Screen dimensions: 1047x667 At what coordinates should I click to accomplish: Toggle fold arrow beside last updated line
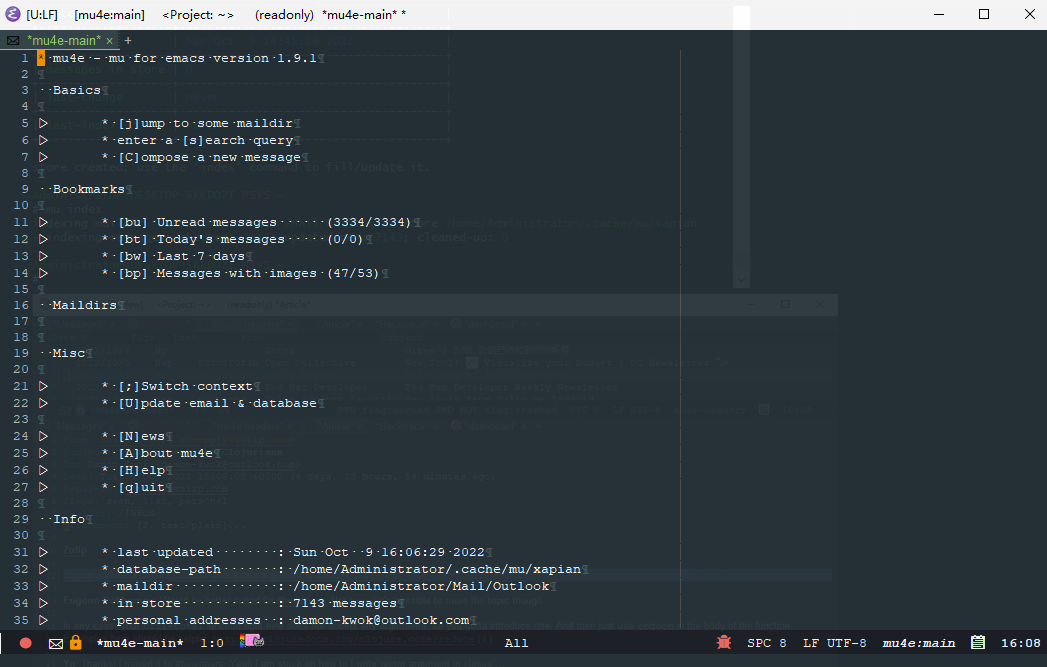(43, 552)
